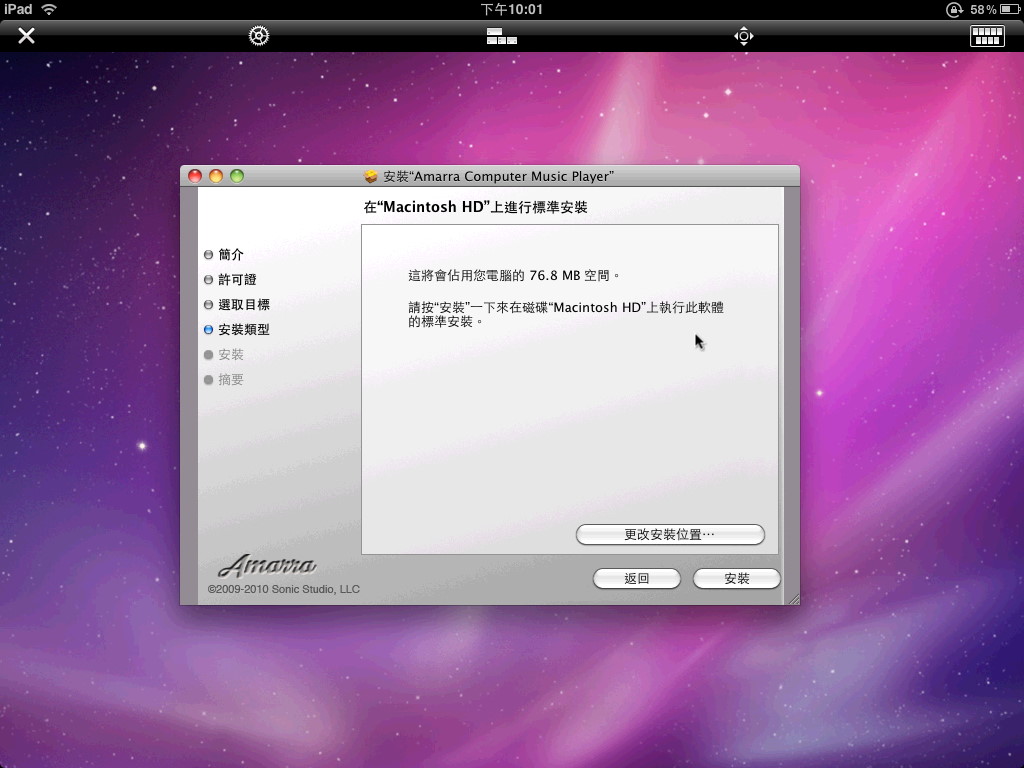The width and height of the screenshot is (1024, 768).
Task: Click the 安裝 install button
Action: click(x=737, y=579)
